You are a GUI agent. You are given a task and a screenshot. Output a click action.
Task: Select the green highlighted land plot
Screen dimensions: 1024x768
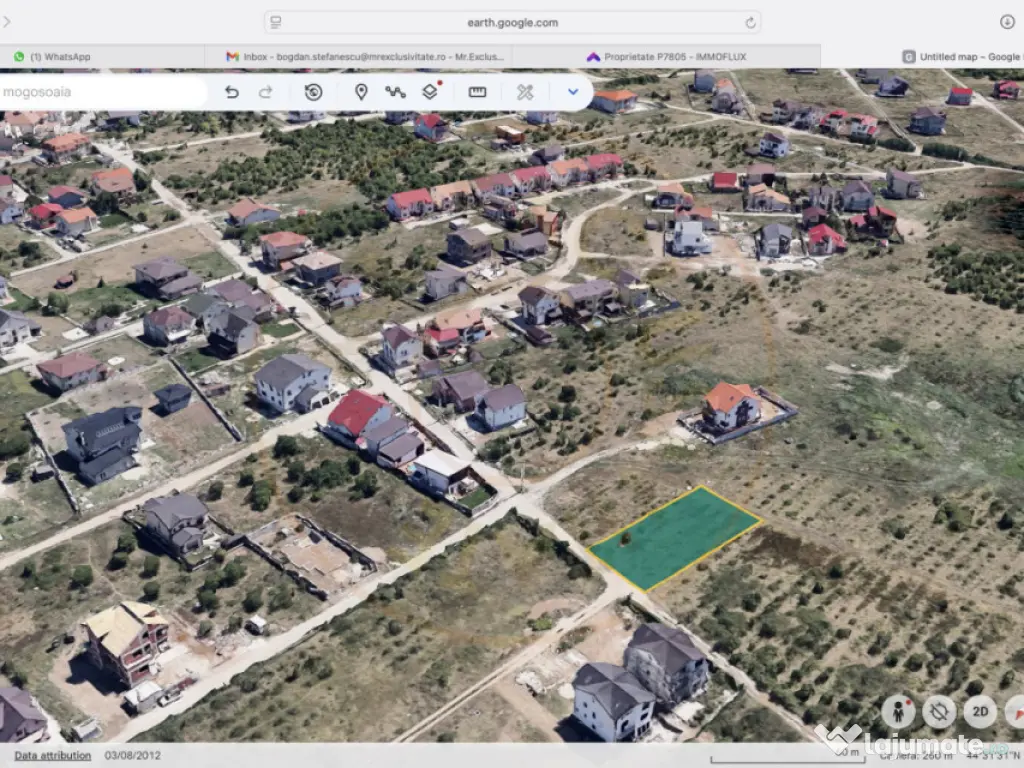(x=675, y=537)
